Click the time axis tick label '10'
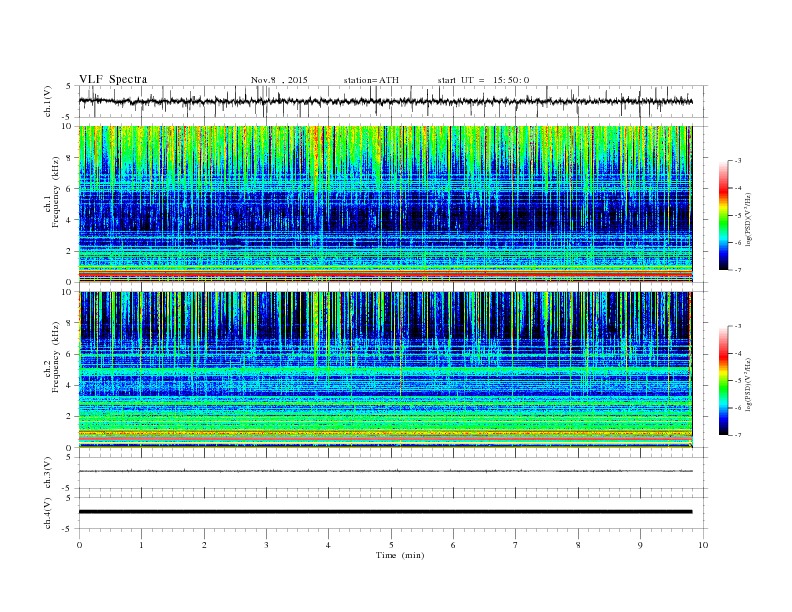The width and height of the screenshot is (792, 612). point(703,545)
